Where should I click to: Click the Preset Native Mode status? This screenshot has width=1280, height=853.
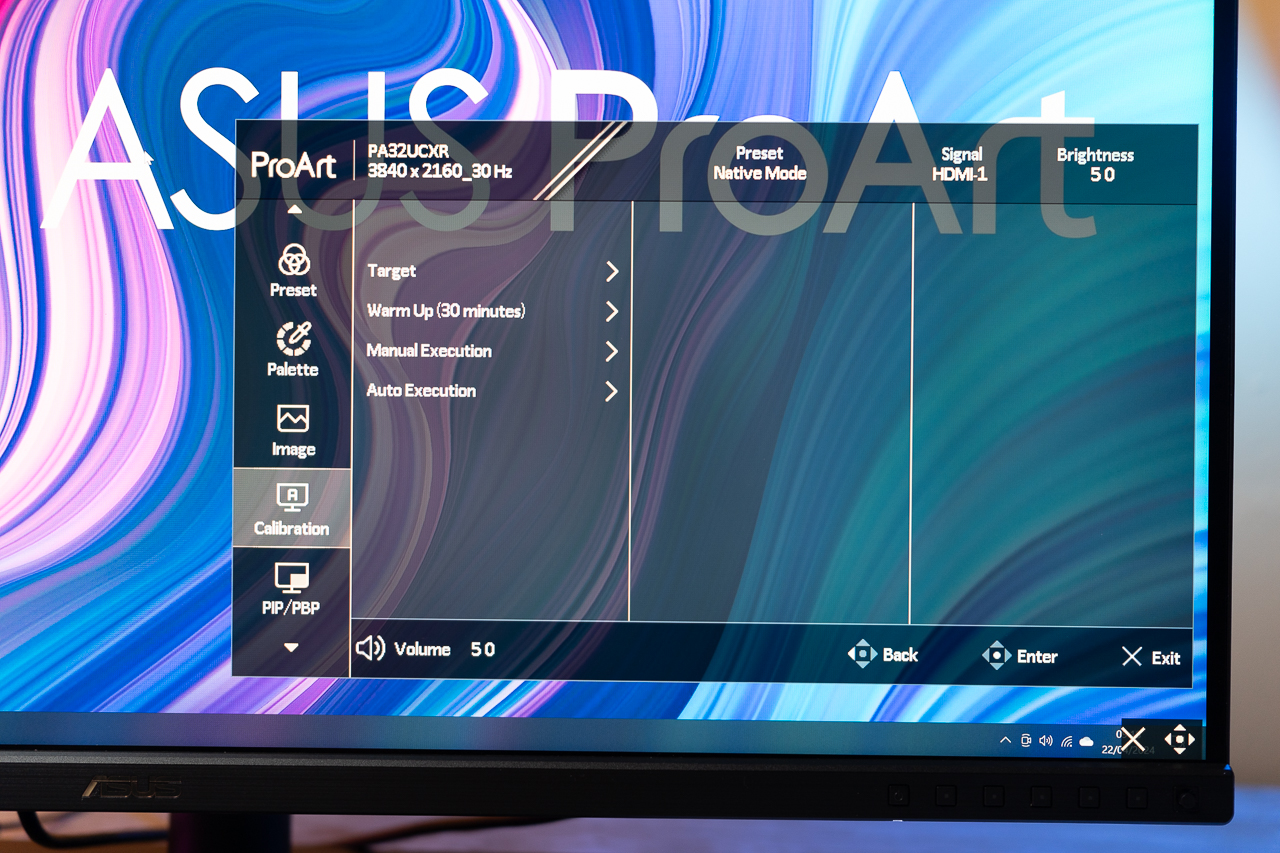[x=759, y=163]
